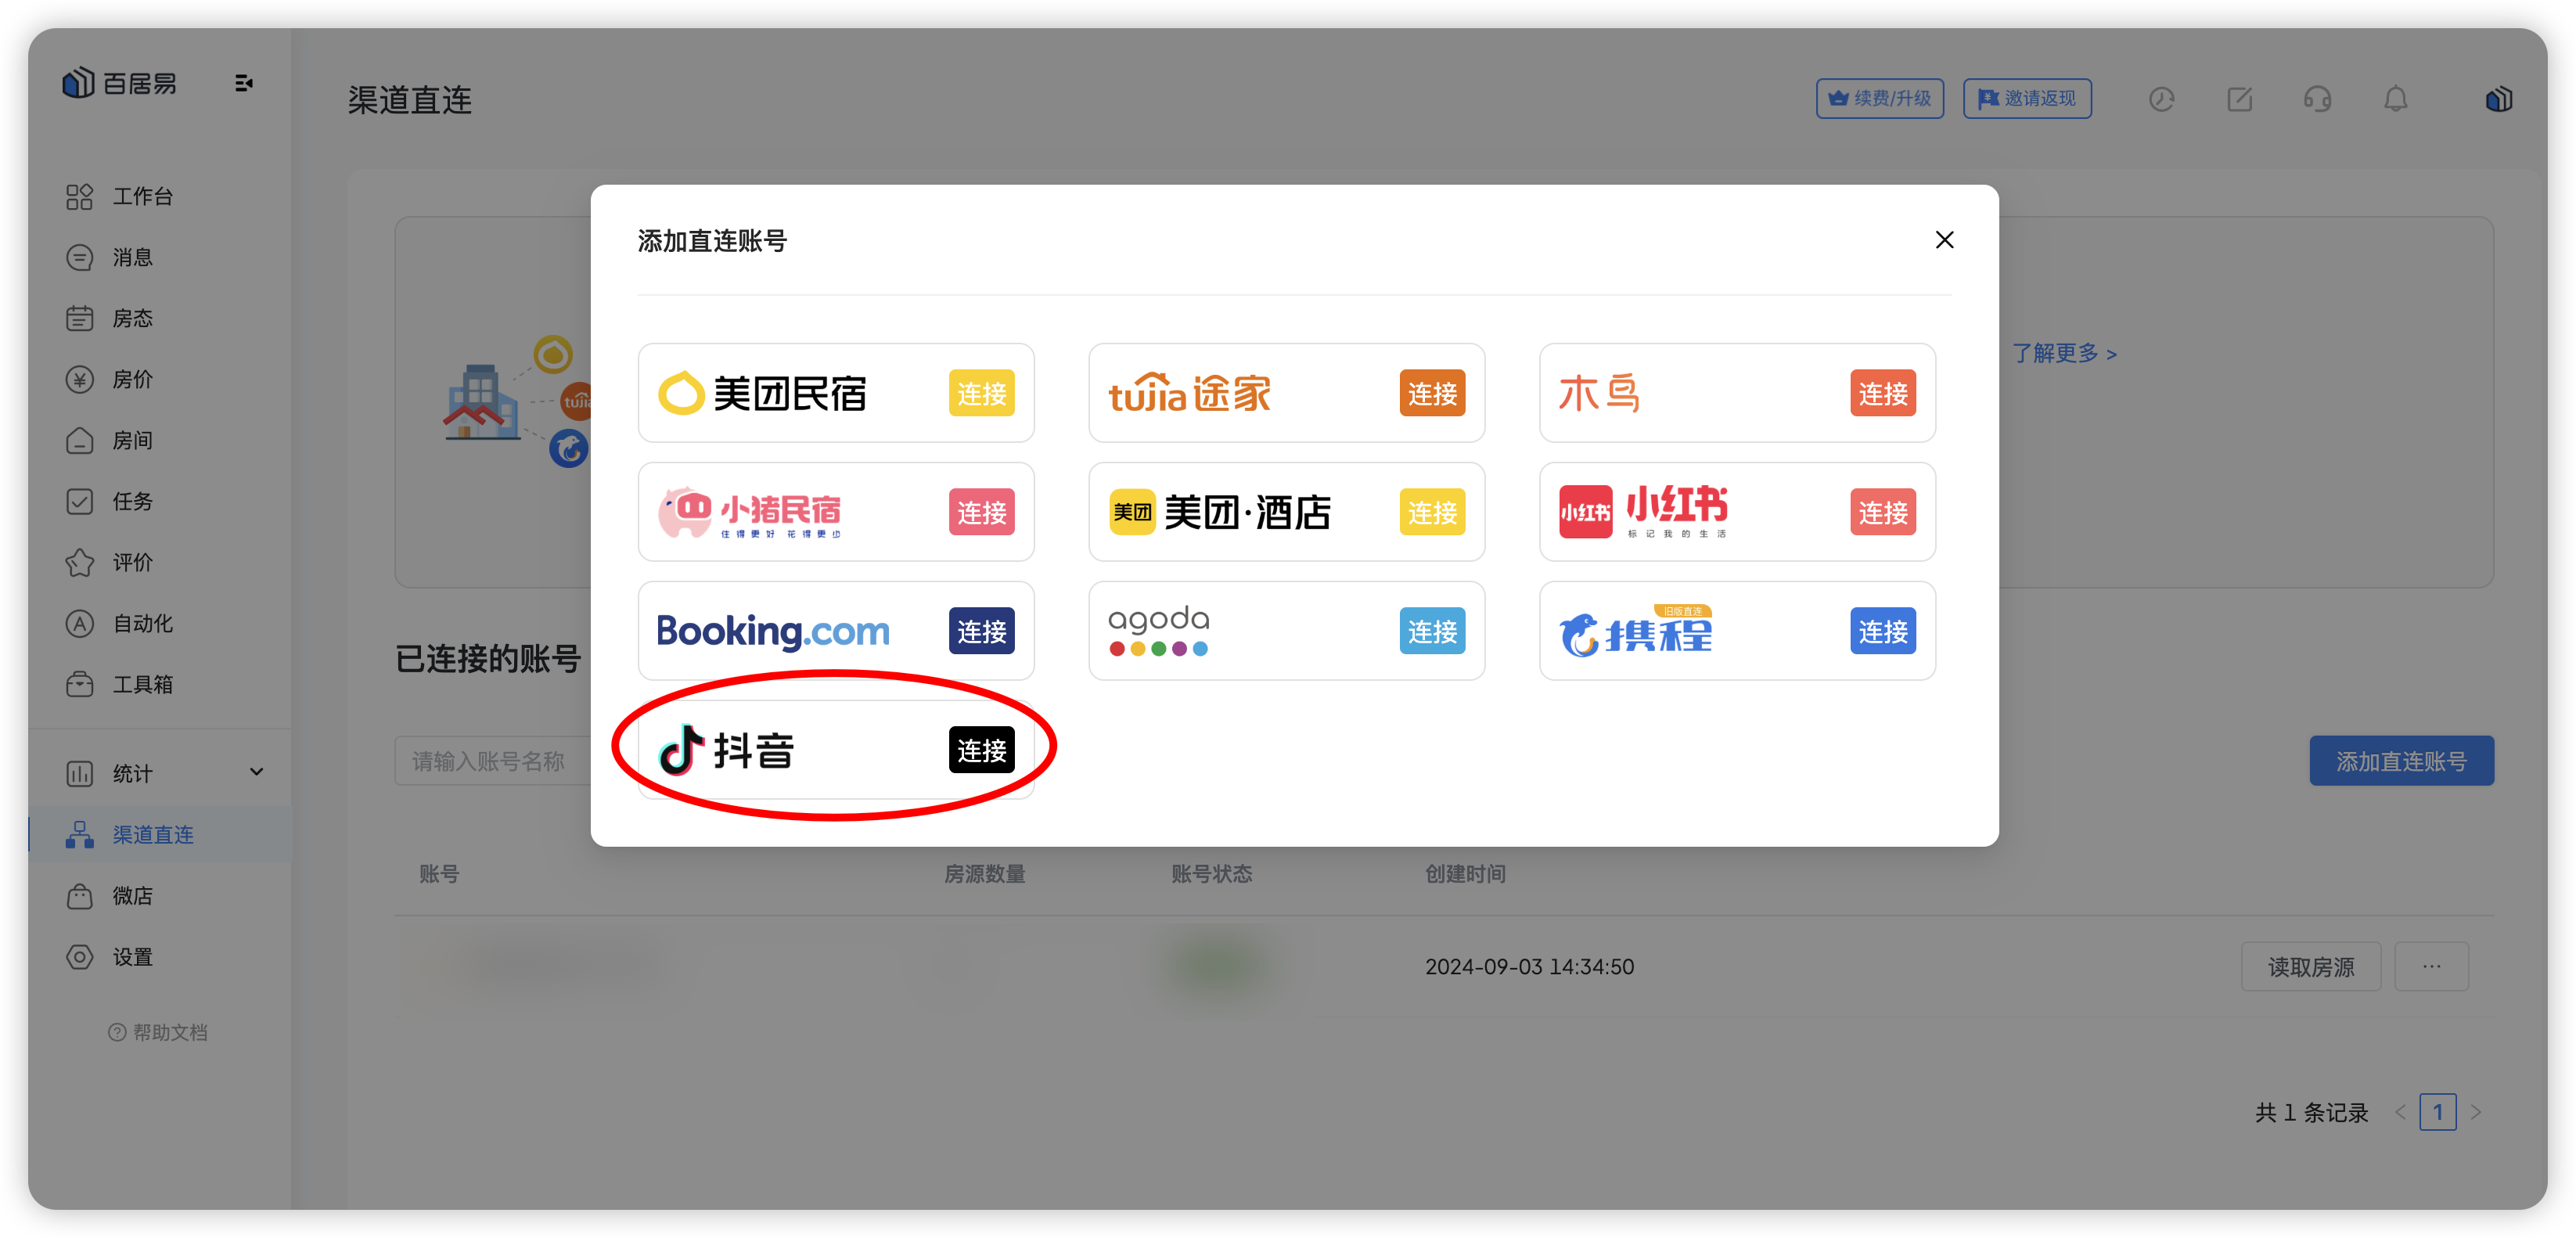
Task: Open 房间 in the sidebar
Action: coord(132,440)
